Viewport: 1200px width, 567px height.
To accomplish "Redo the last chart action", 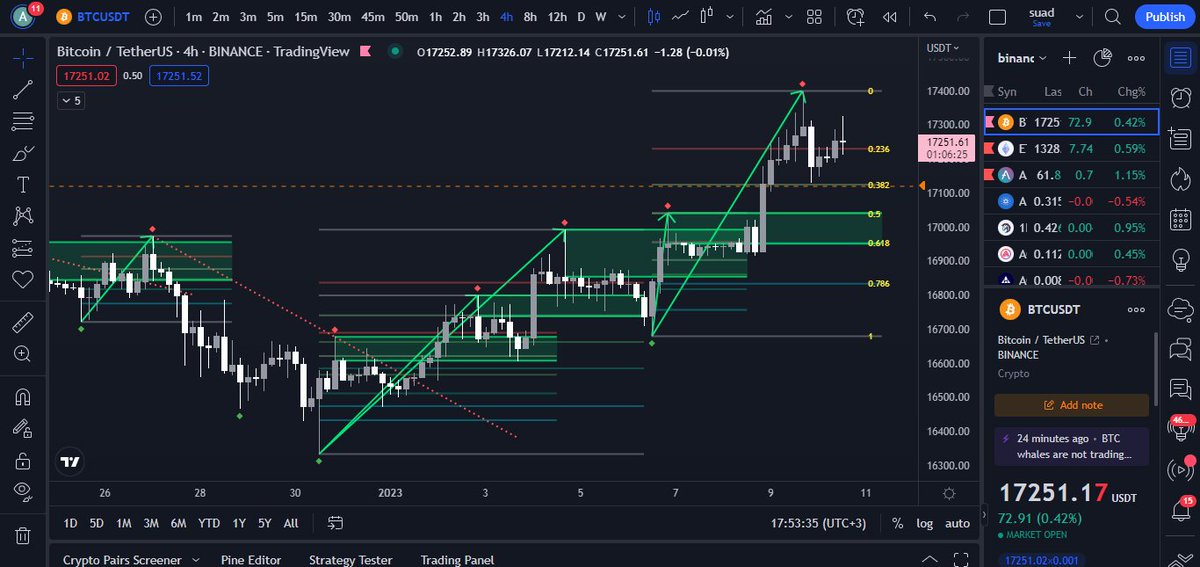I will pos(964,17).
